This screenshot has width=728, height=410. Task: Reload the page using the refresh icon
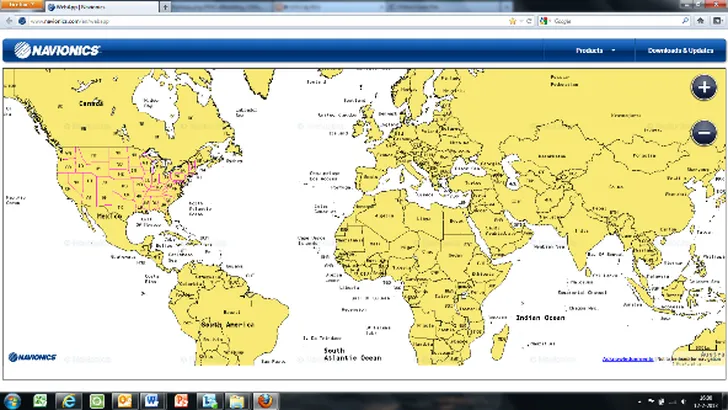pyautogui.click(x=527, y=20)
